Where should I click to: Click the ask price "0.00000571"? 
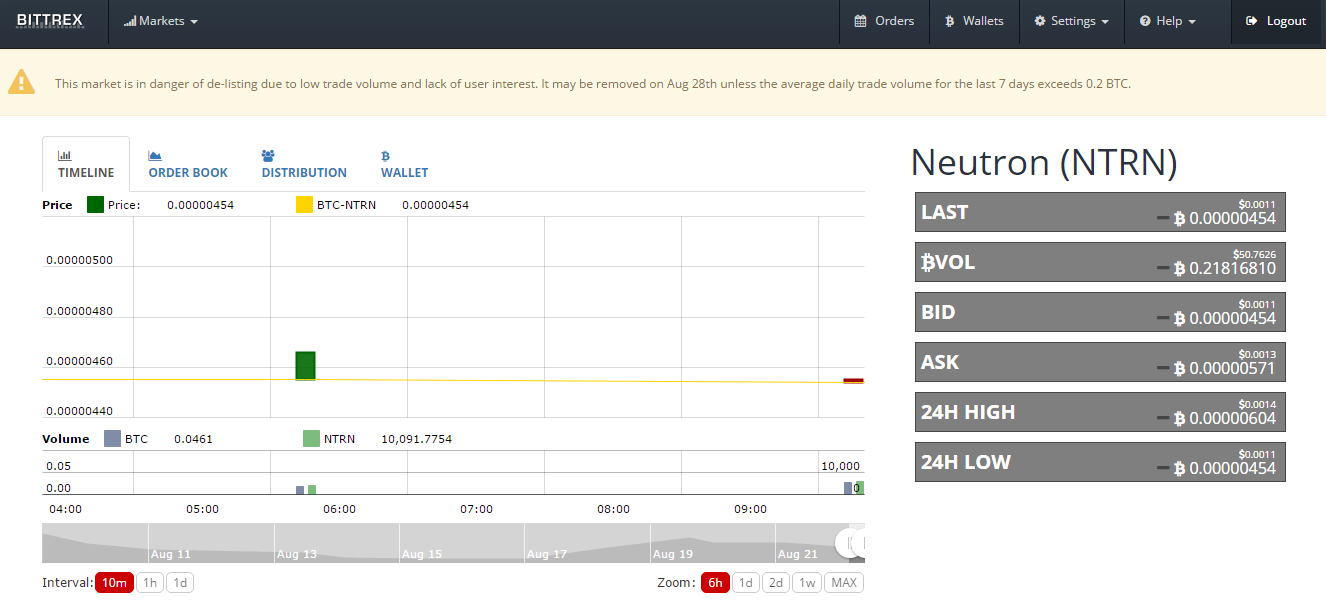[1232, 368]
